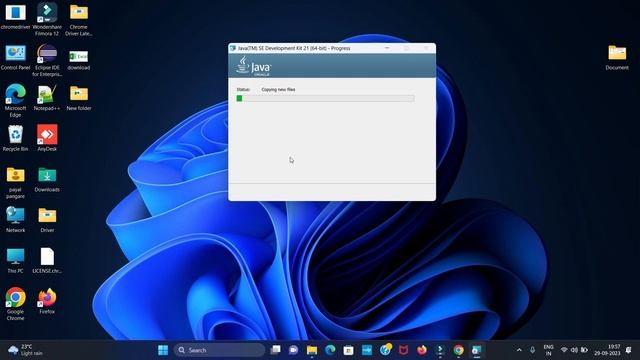Open the LICENSE.chr file icon
Viewport: 640px width, 360px height.
47,260
